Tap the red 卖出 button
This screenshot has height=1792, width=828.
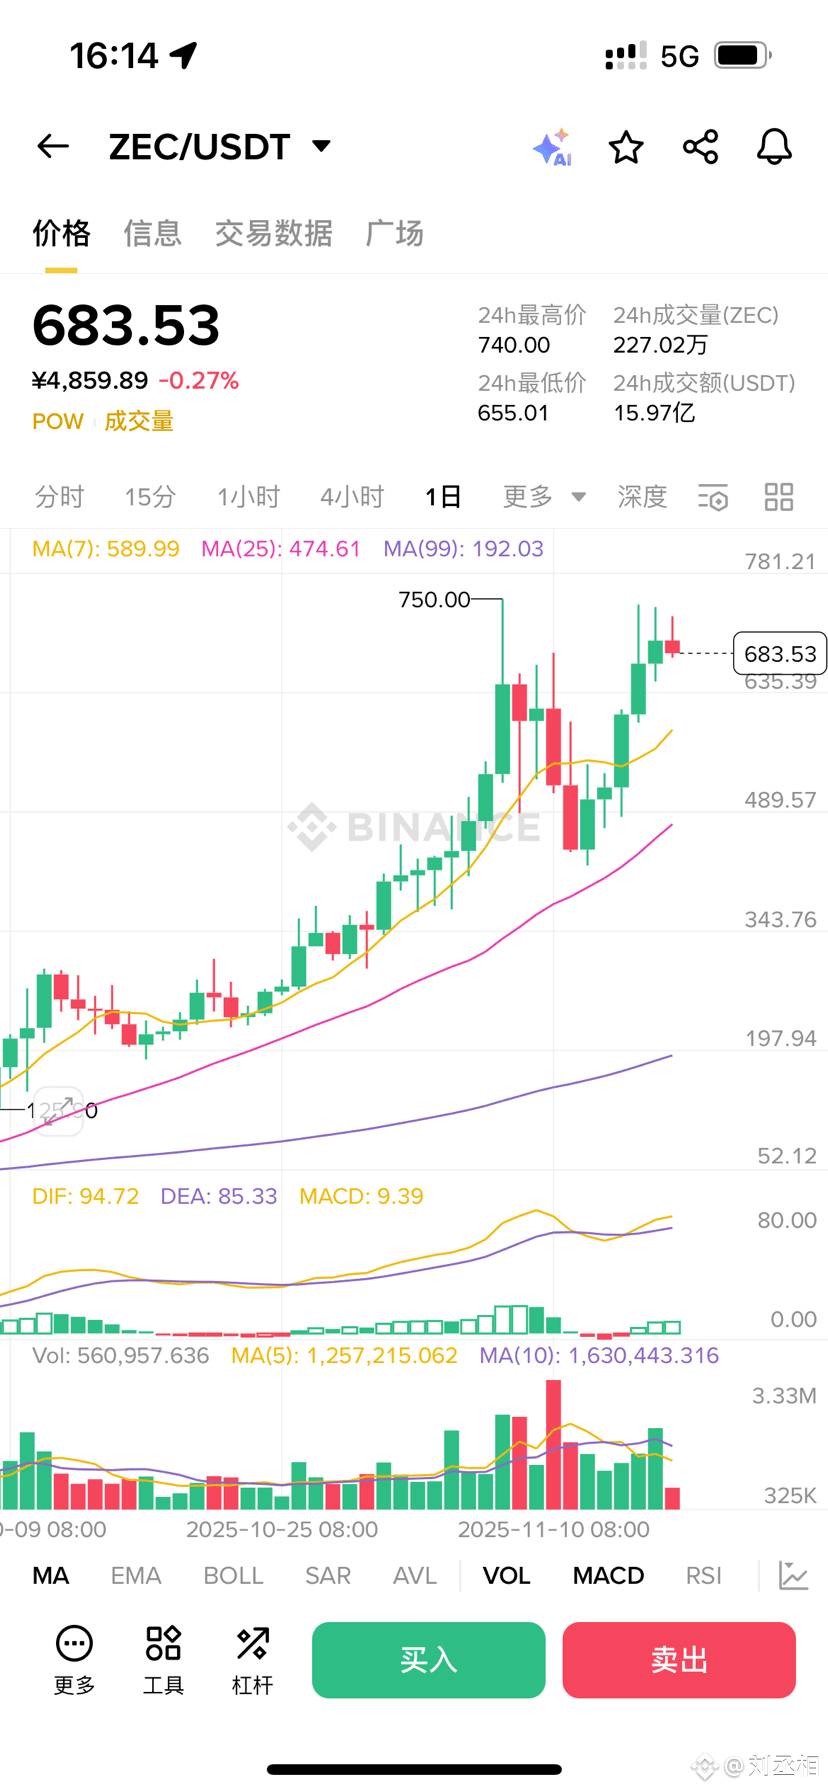[679, 1660]
